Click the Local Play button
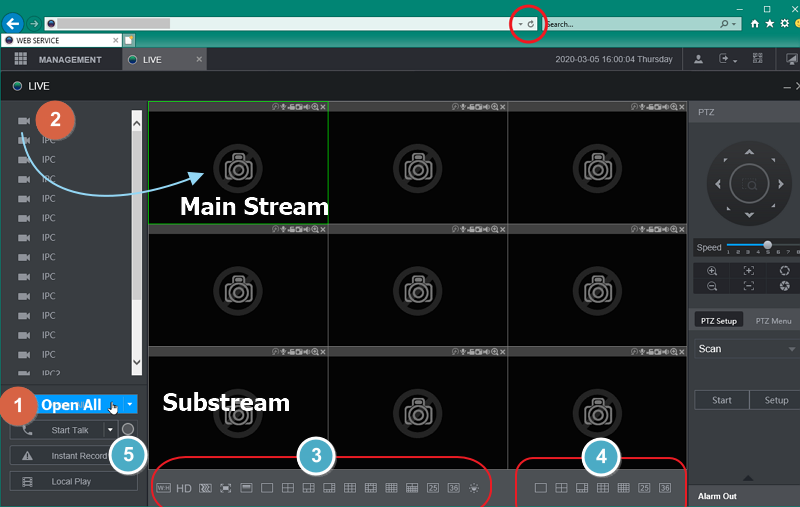Viewport: 800px width, 507px height. pos(74,481)
